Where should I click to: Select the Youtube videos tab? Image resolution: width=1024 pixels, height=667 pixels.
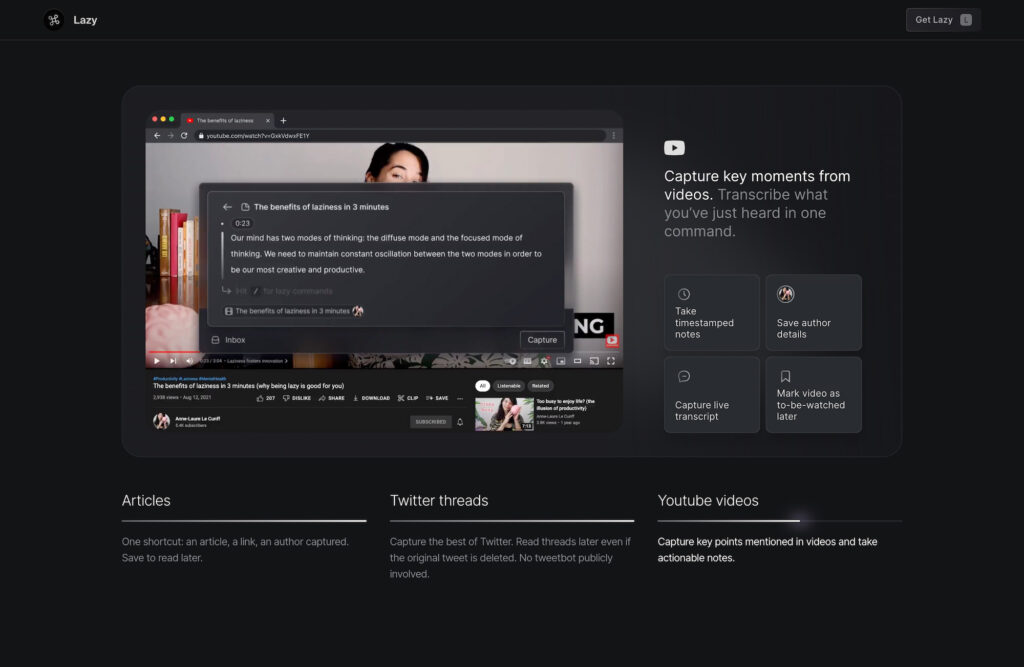click(708, 500)
